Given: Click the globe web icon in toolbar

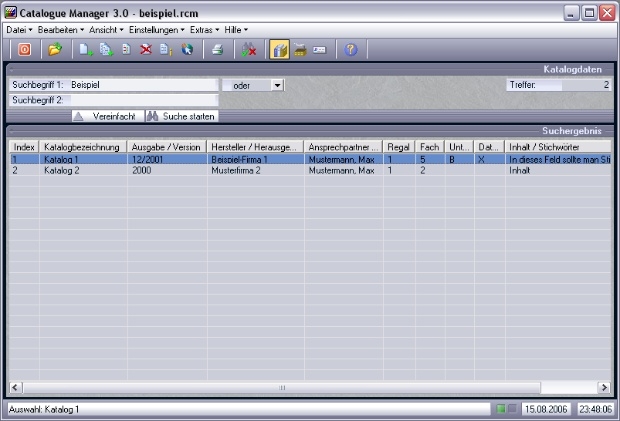Looking at the screenshot, I should [x=187, y=50].
